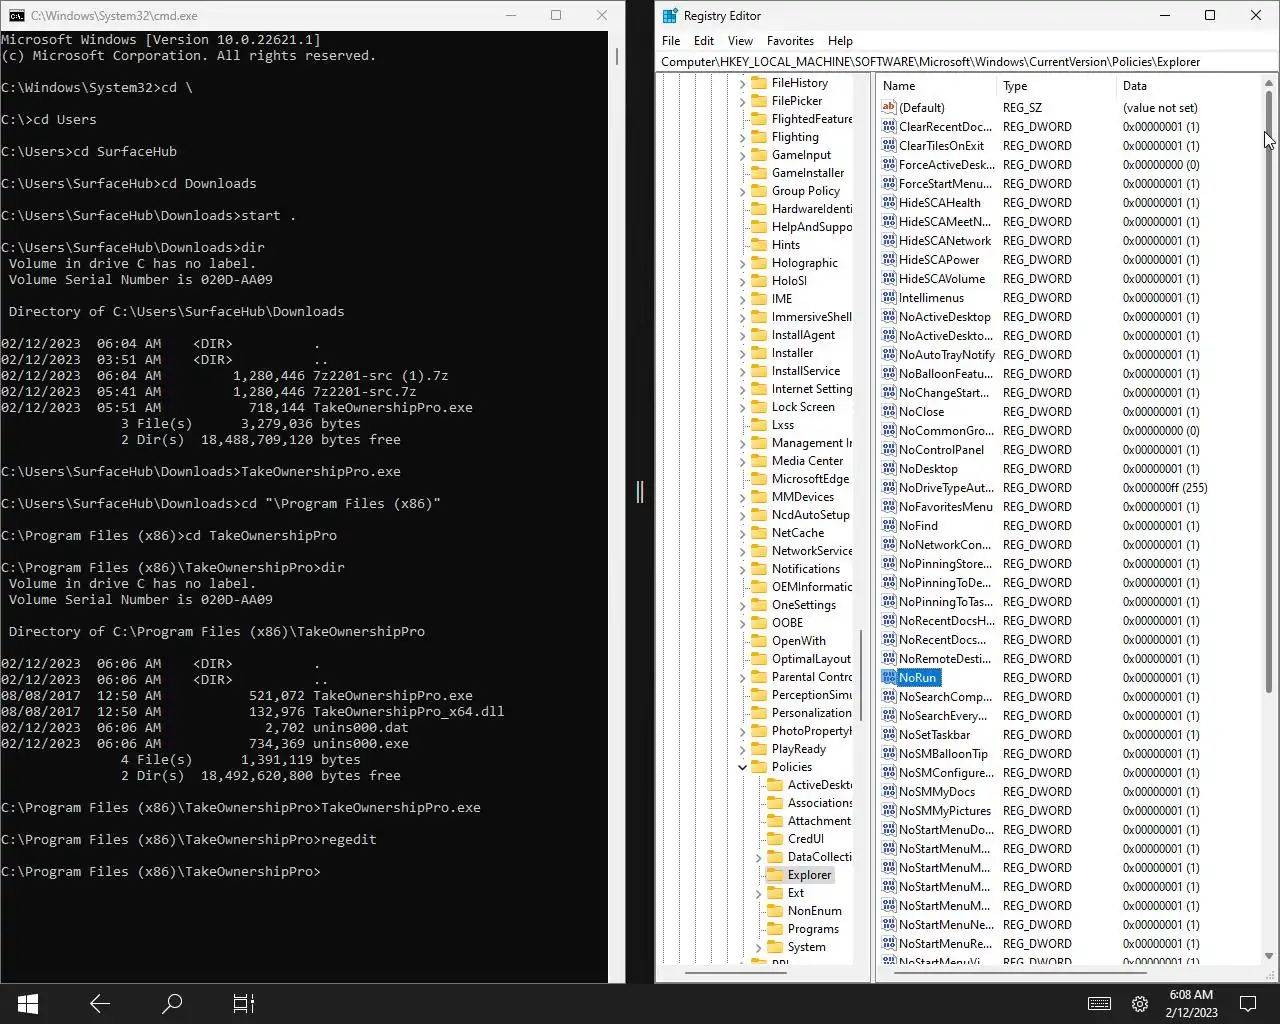Open the Windows Start button
1280x1024 pixels.
point(28,1003)
